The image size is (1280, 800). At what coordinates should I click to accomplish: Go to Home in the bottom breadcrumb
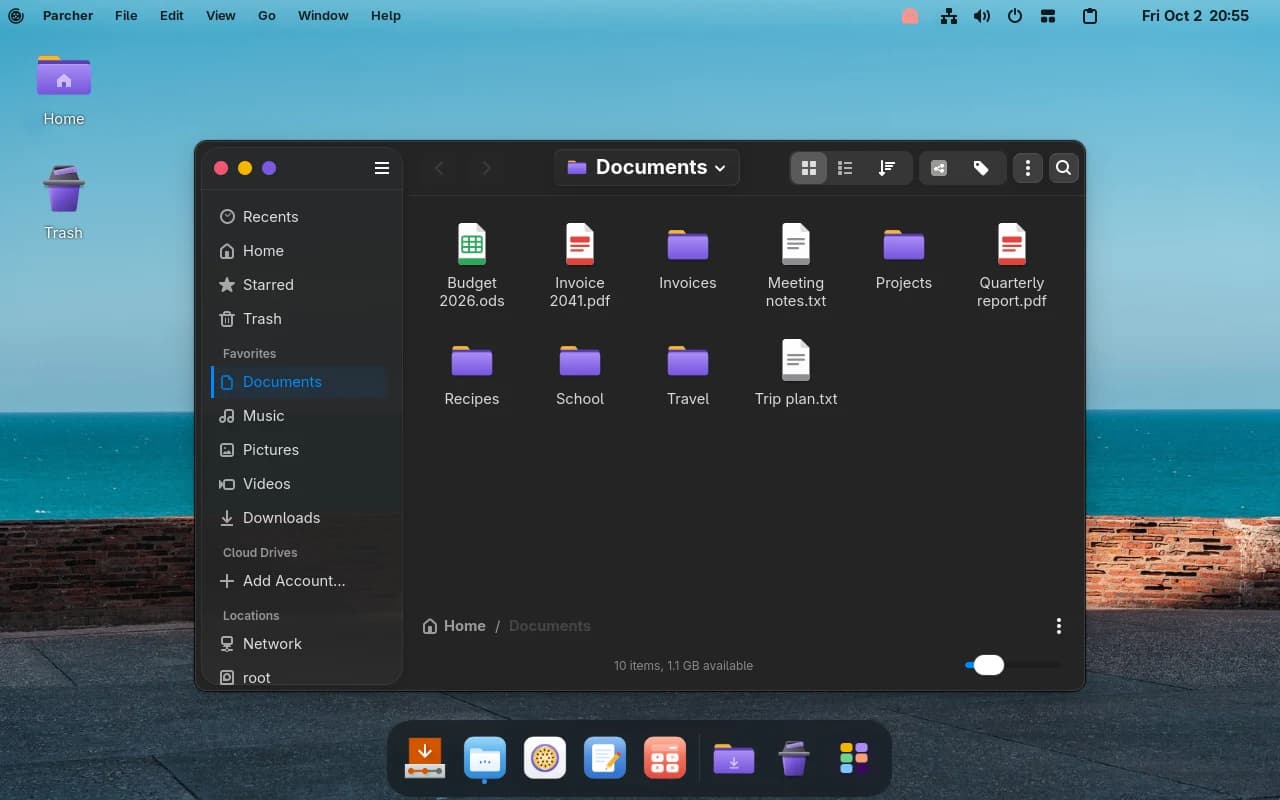454,626
